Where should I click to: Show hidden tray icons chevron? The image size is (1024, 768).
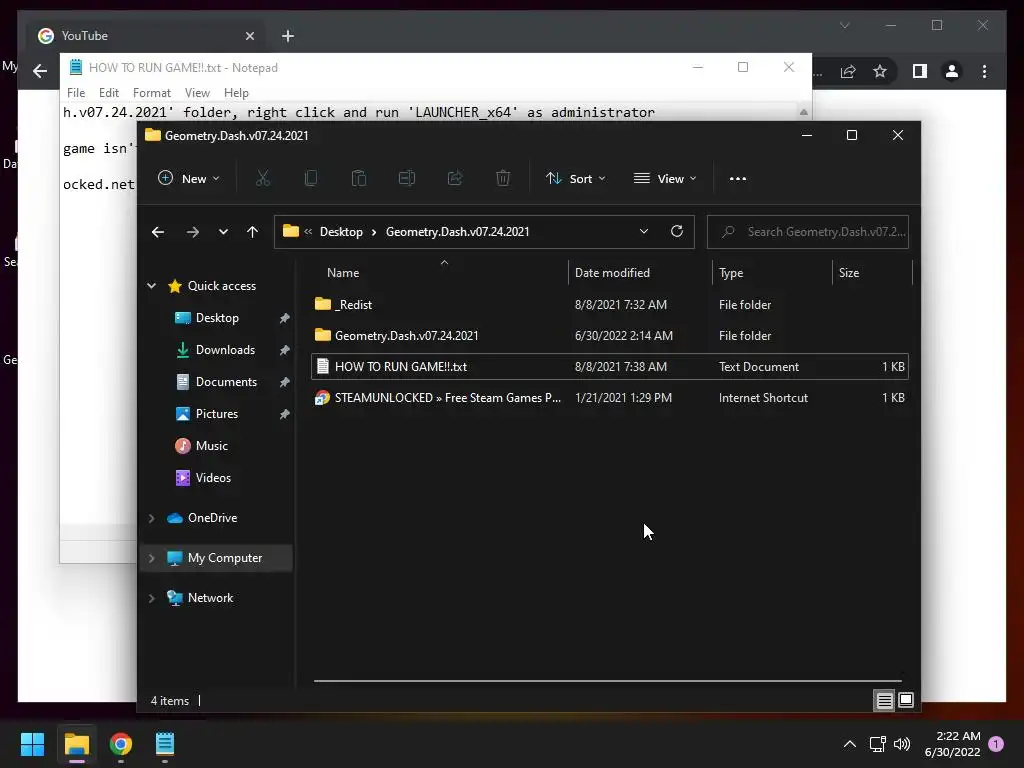click(850, 744)
